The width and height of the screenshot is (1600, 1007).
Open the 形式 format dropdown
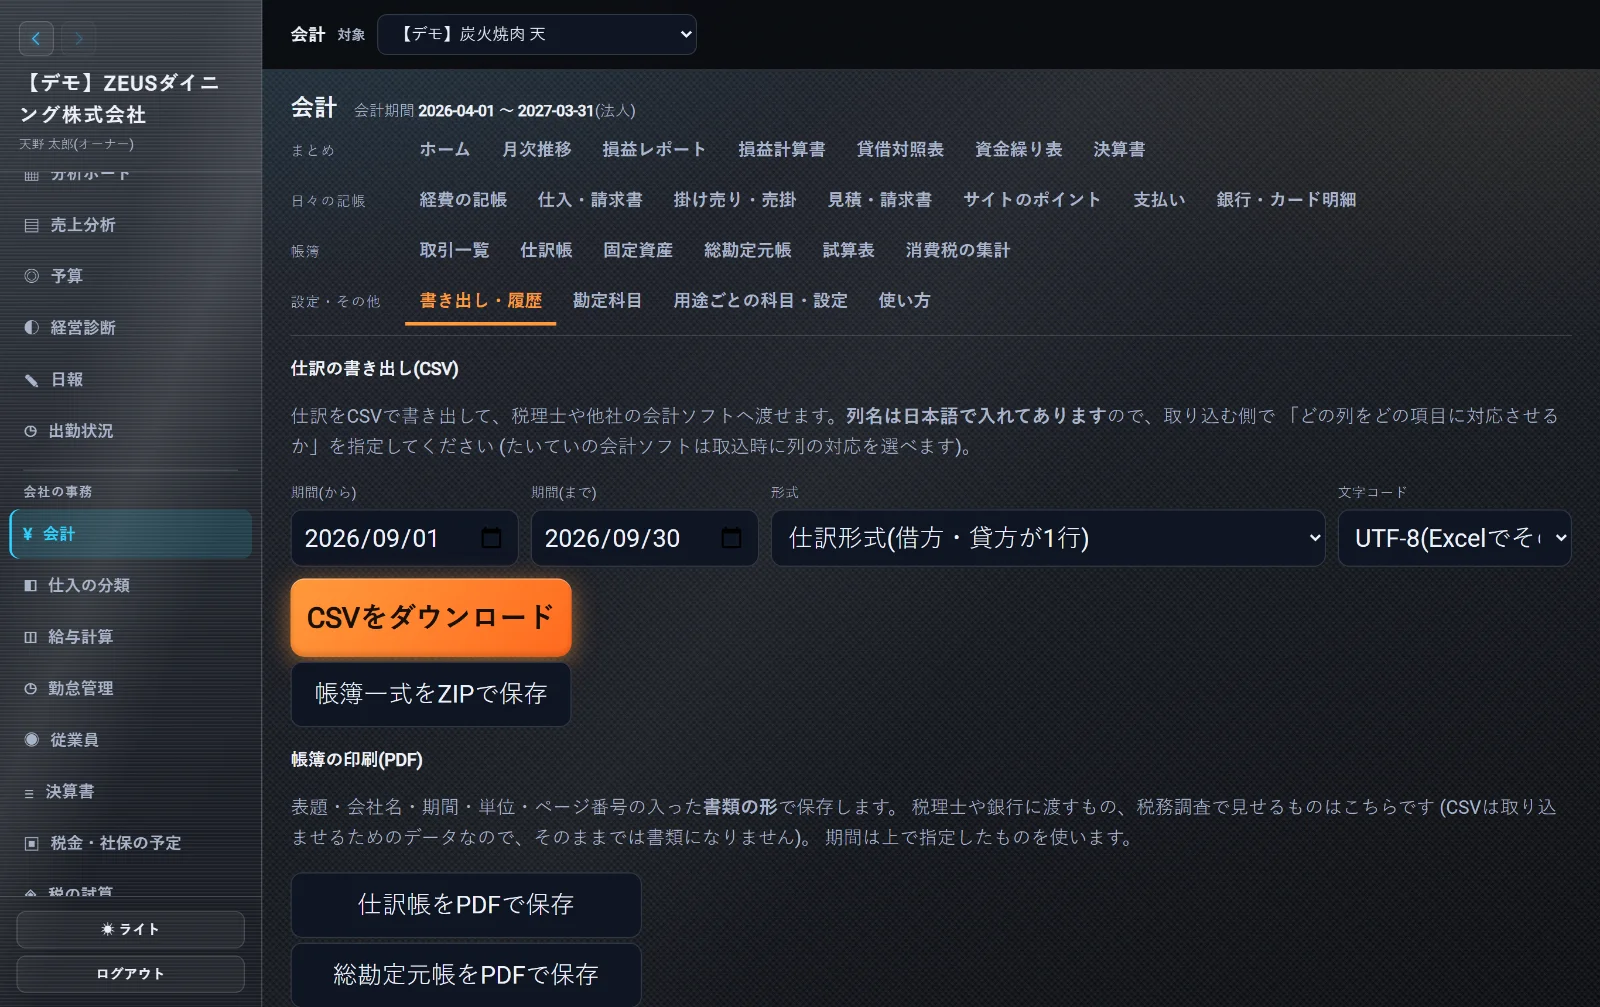(x=1048, y=538)
